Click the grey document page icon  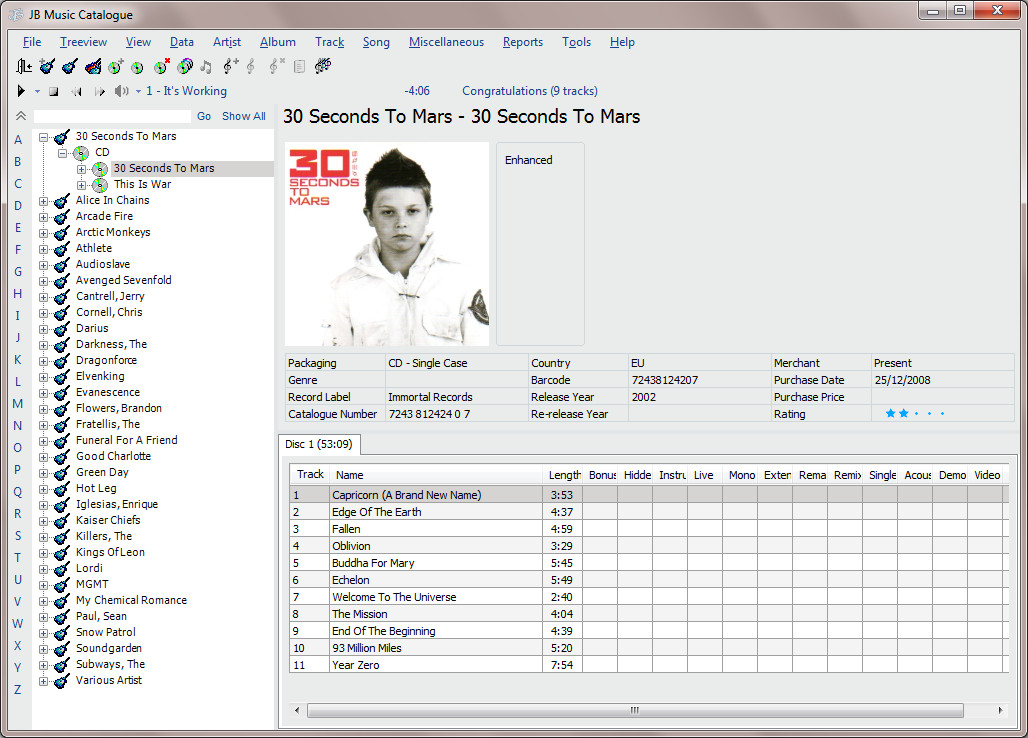click(300, 66)
